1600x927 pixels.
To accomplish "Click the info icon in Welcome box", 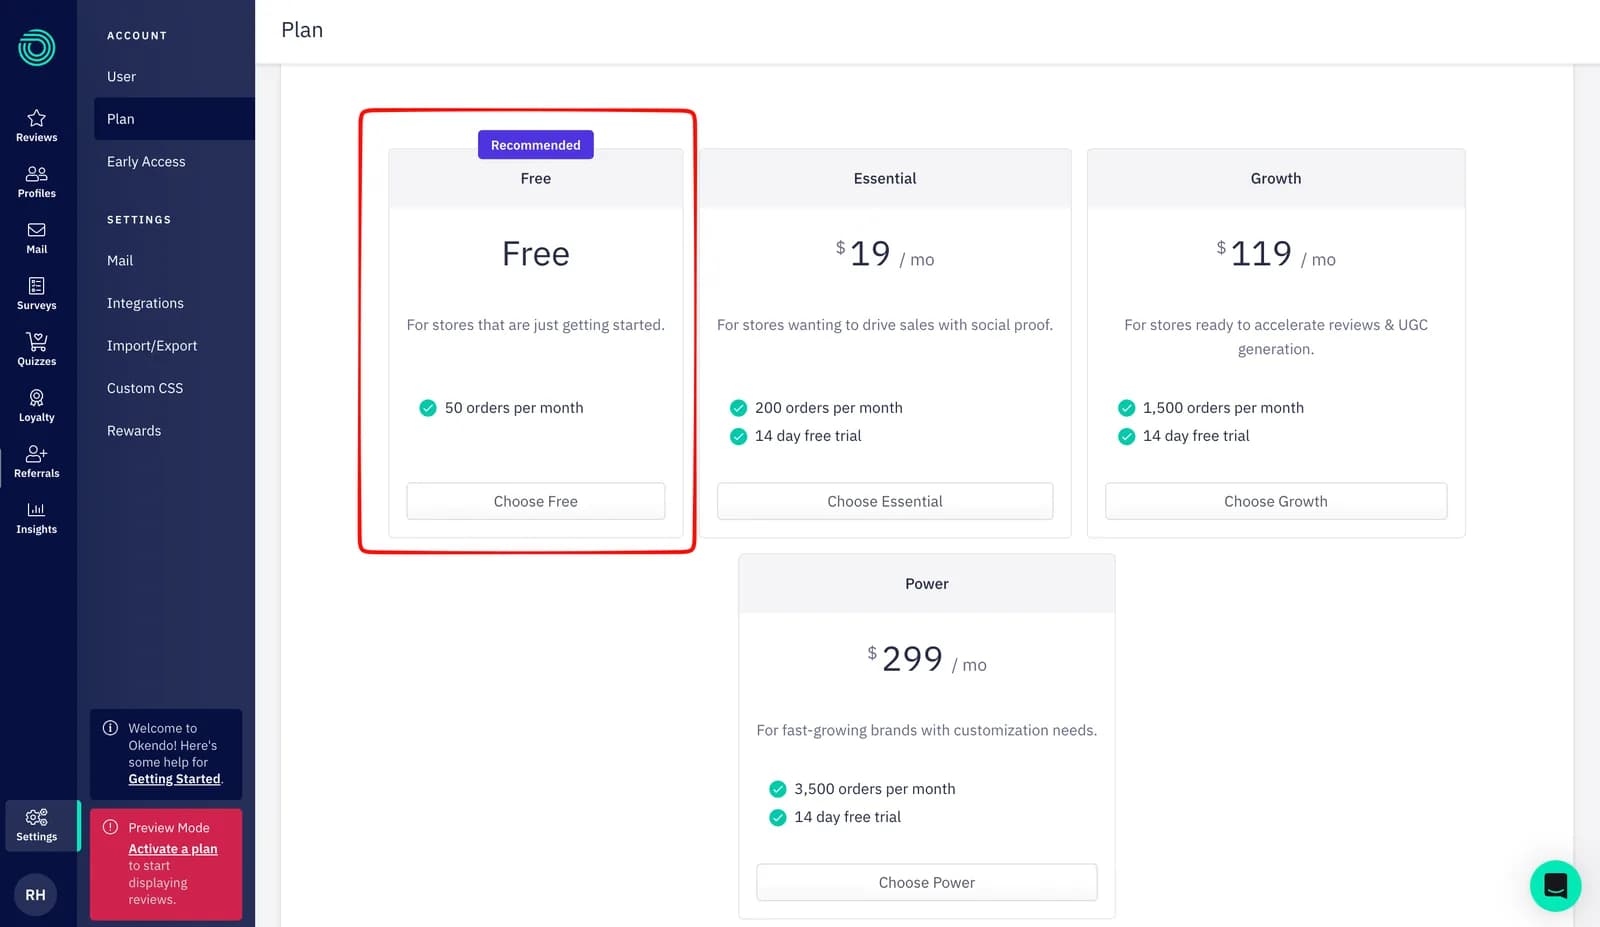I will 111,728.
